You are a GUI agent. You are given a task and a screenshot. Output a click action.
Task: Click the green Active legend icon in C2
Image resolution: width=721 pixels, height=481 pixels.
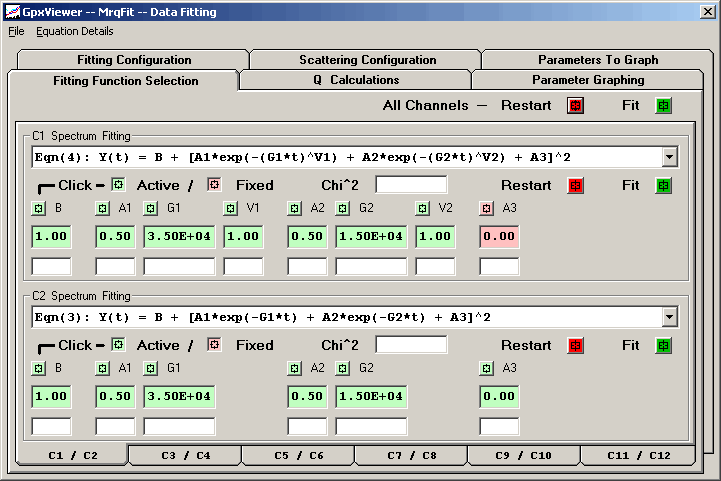pos(119,344)
